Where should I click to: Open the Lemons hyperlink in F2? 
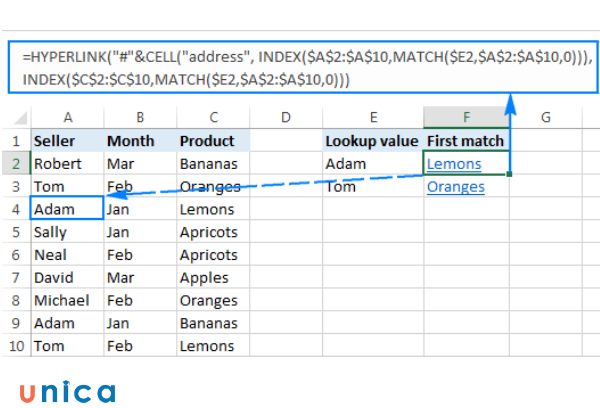[453, 164]
